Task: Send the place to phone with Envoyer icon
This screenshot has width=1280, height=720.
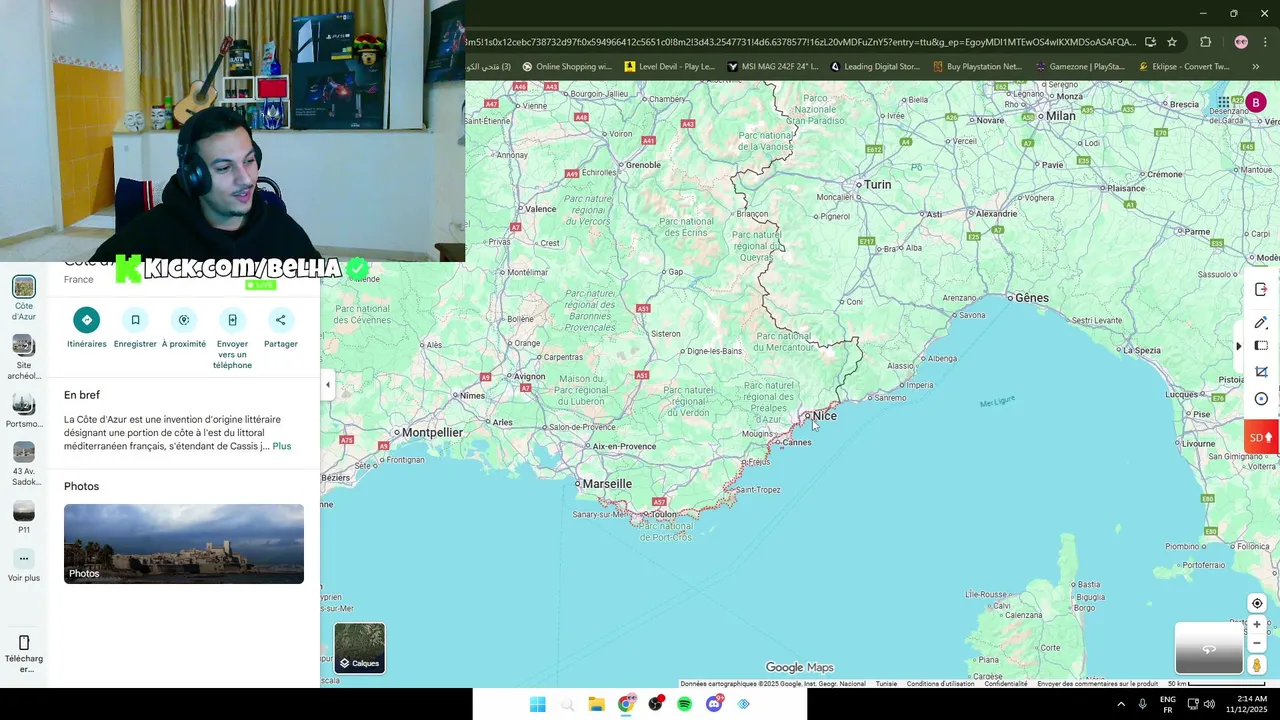Action: click(x=232, y=320)
